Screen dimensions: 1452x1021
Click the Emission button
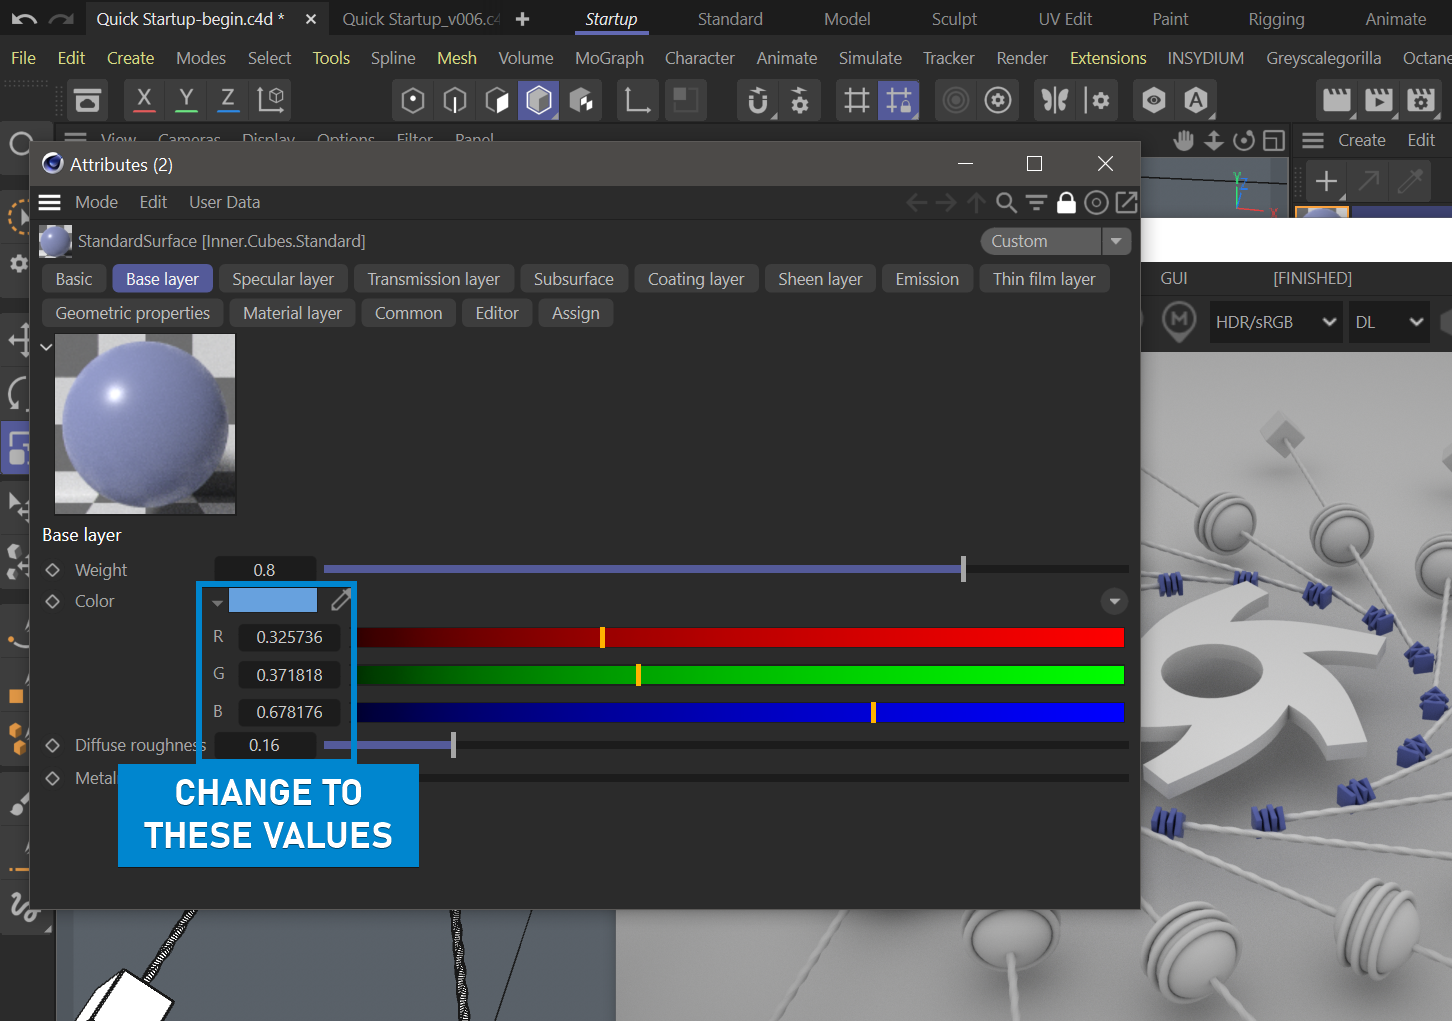tap(927, 279)
